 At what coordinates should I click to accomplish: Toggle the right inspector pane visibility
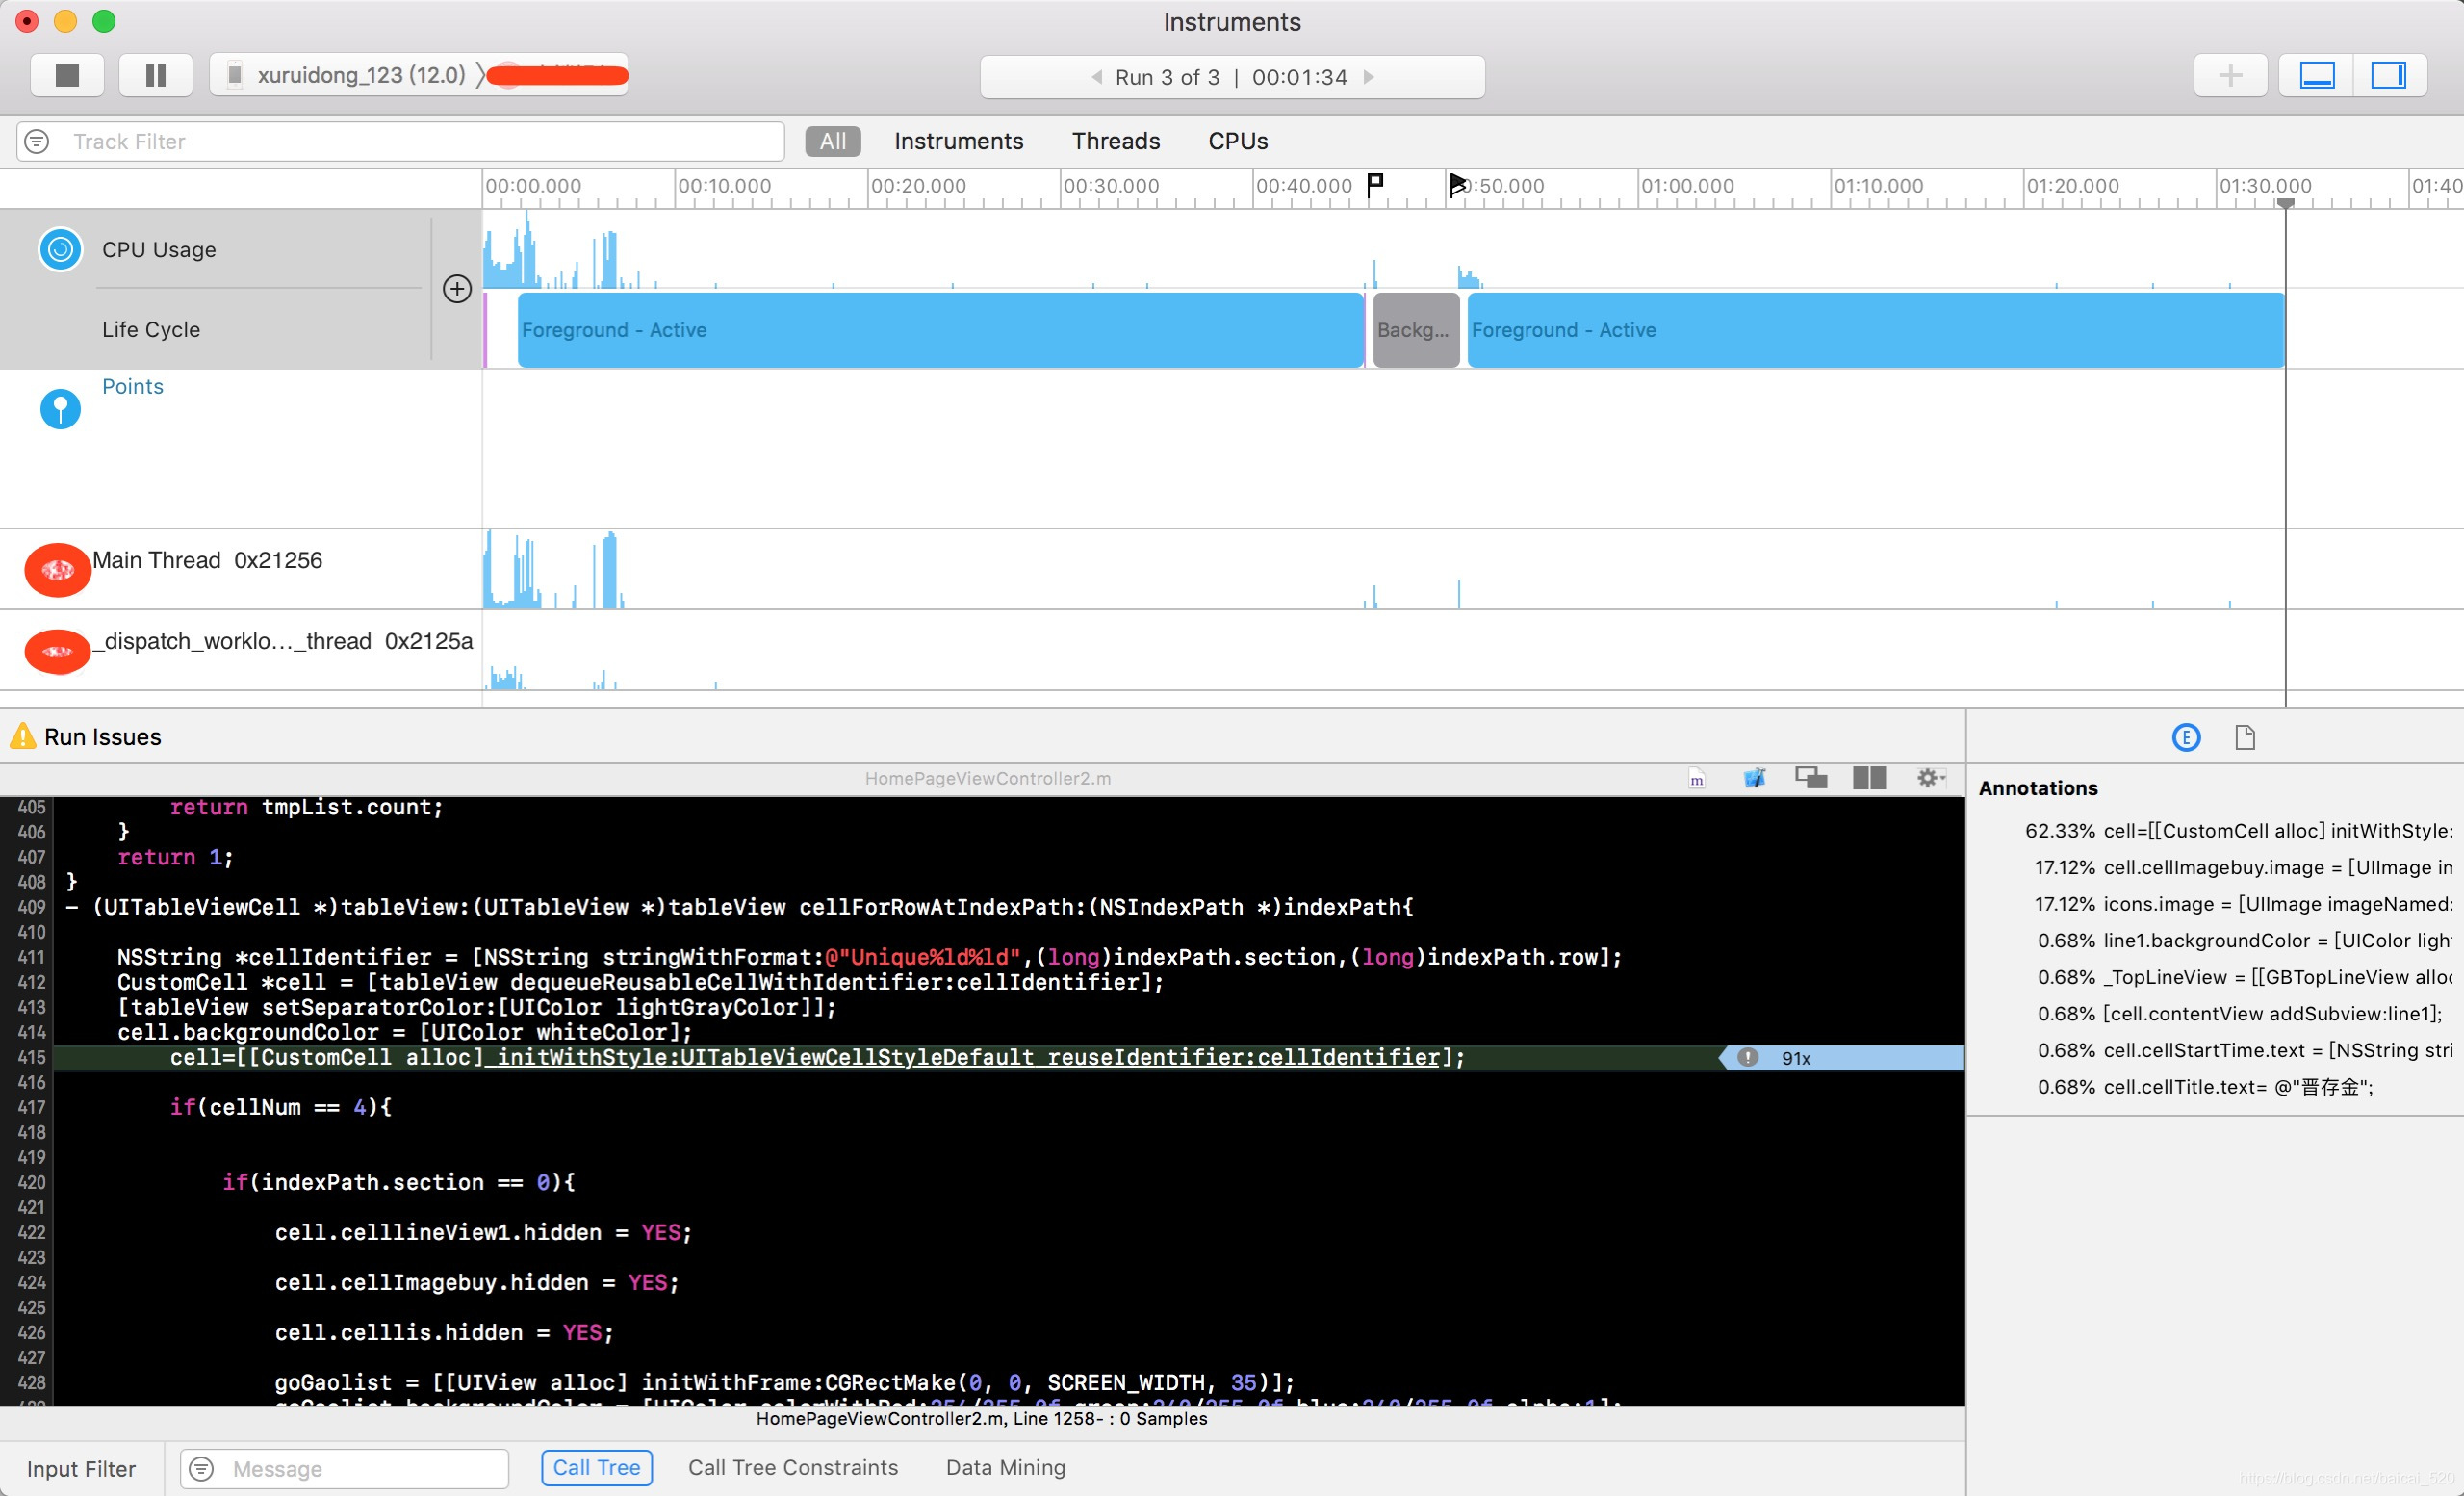click(2389, 76)
